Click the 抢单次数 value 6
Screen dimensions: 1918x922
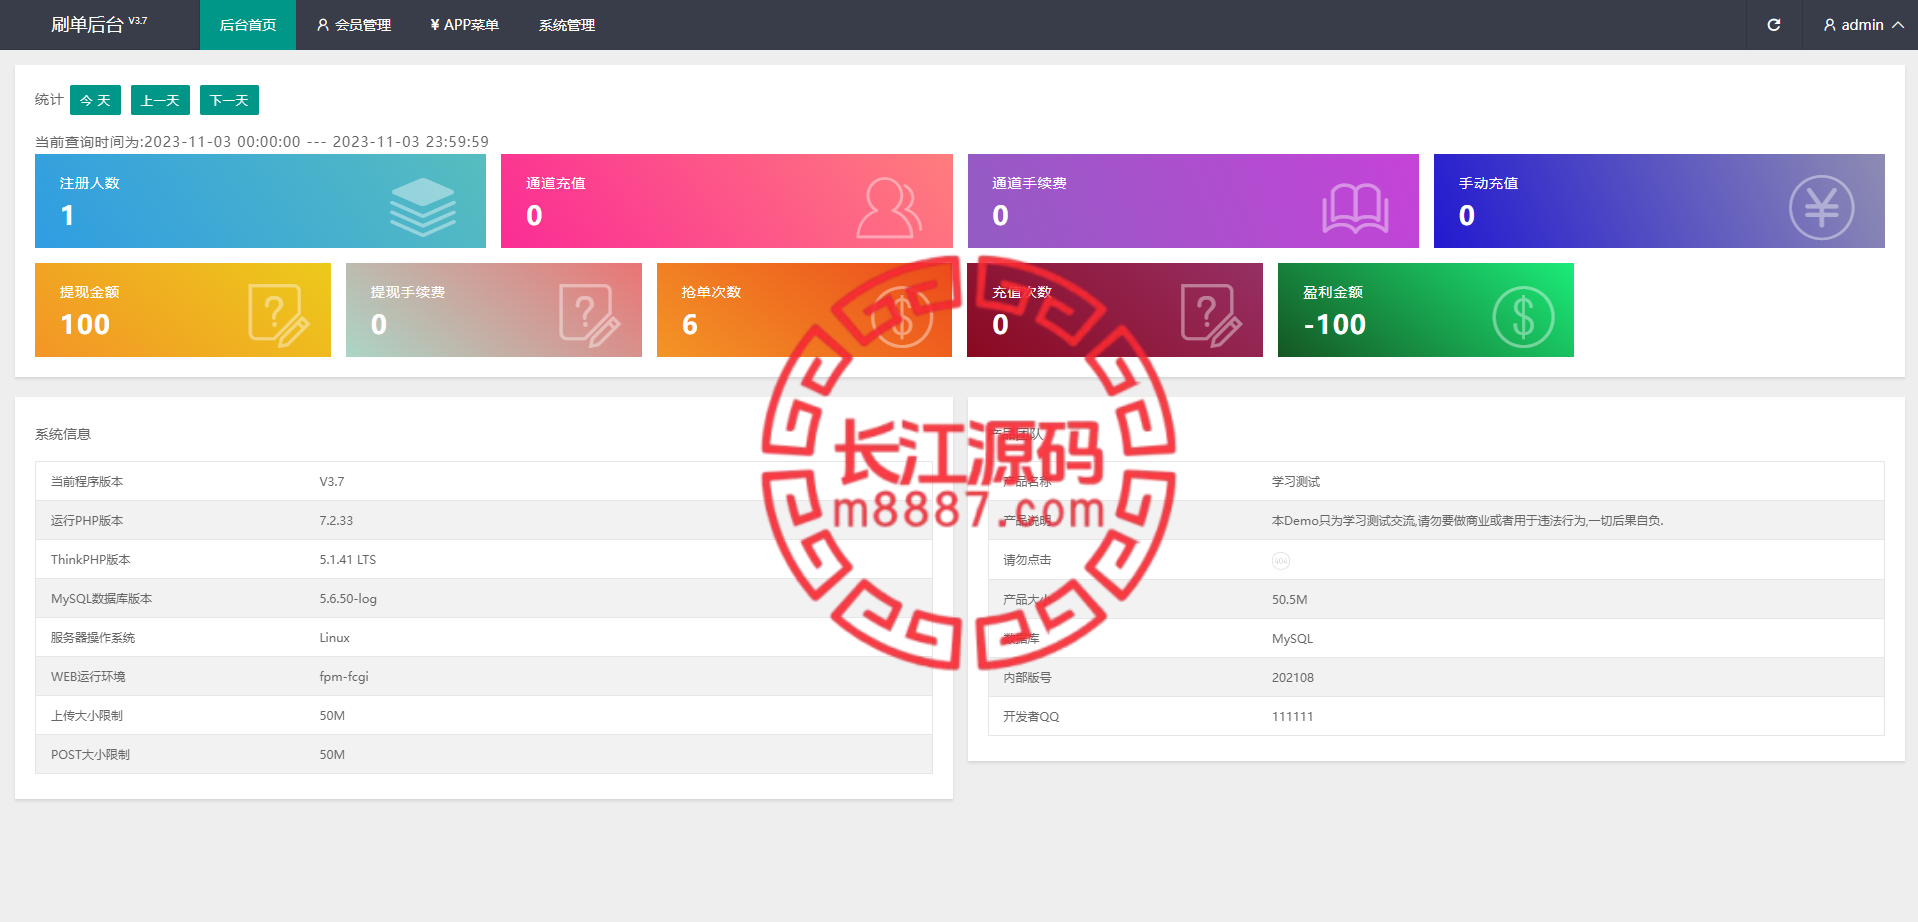690,325
